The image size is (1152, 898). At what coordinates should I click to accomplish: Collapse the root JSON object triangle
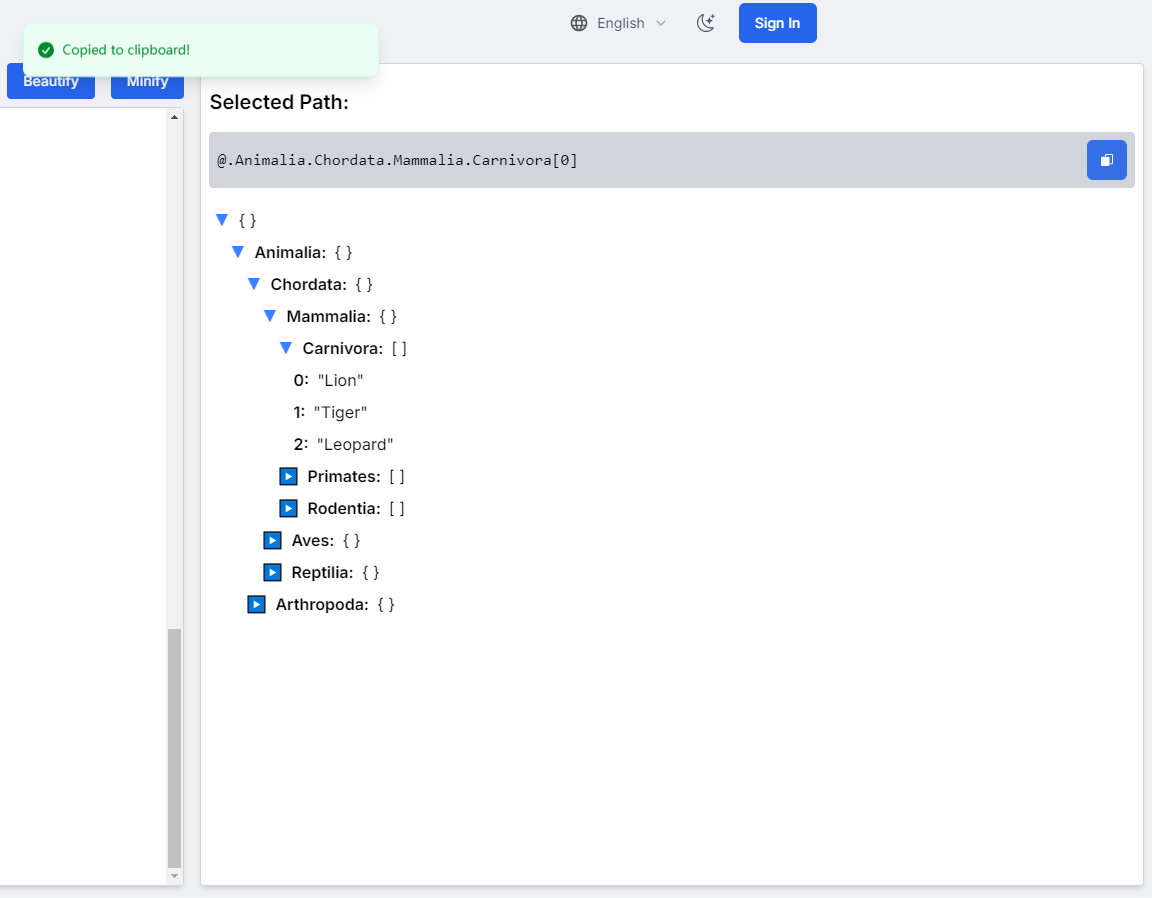coord(222,220)
